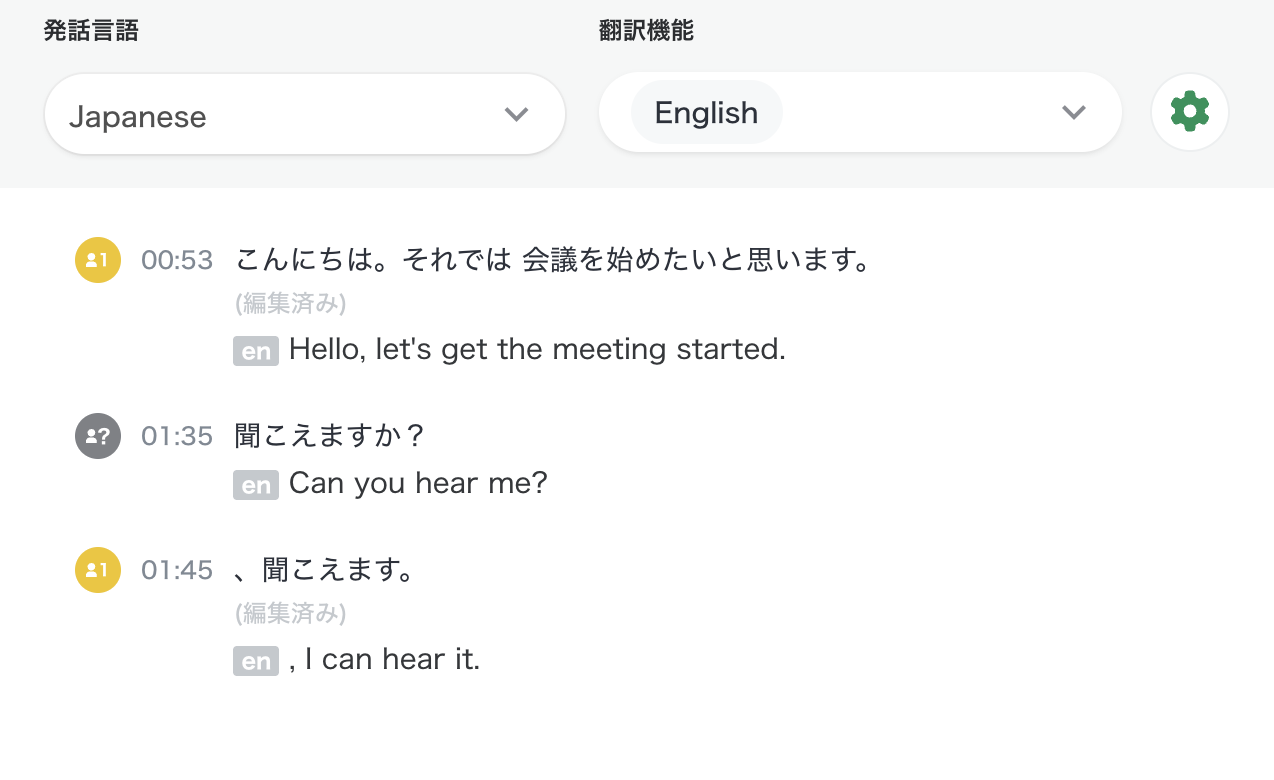
Task: Click unknown speaker avatar at 01:35
Action: [x=98, y=436]
